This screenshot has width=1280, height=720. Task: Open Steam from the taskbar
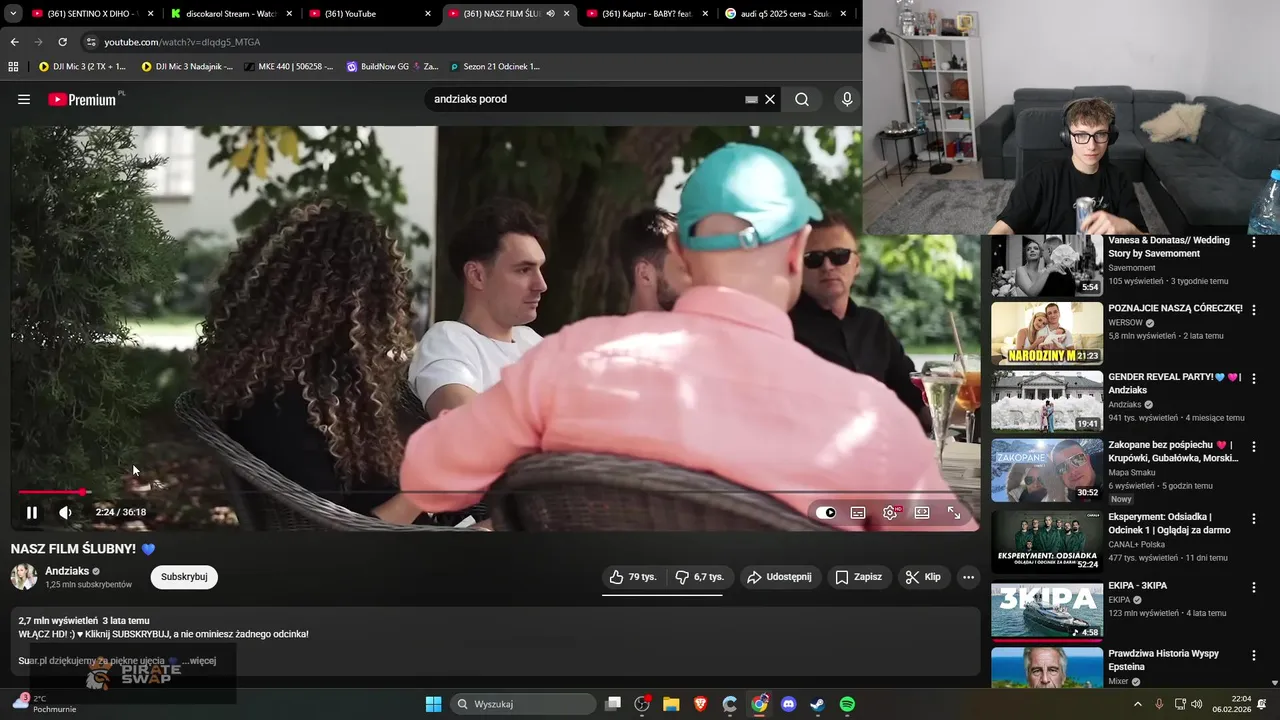(818, 704)
